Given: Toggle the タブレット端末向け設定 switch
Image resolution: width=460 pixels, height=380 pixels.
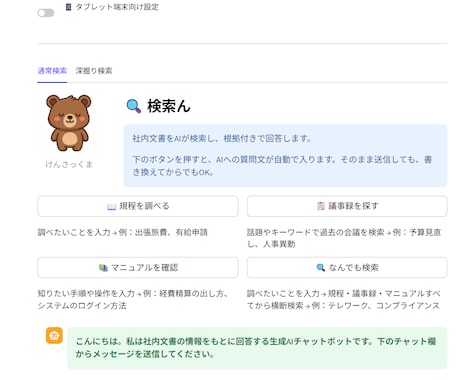Looking at the screenshot, I should click(x=46, y=13).
